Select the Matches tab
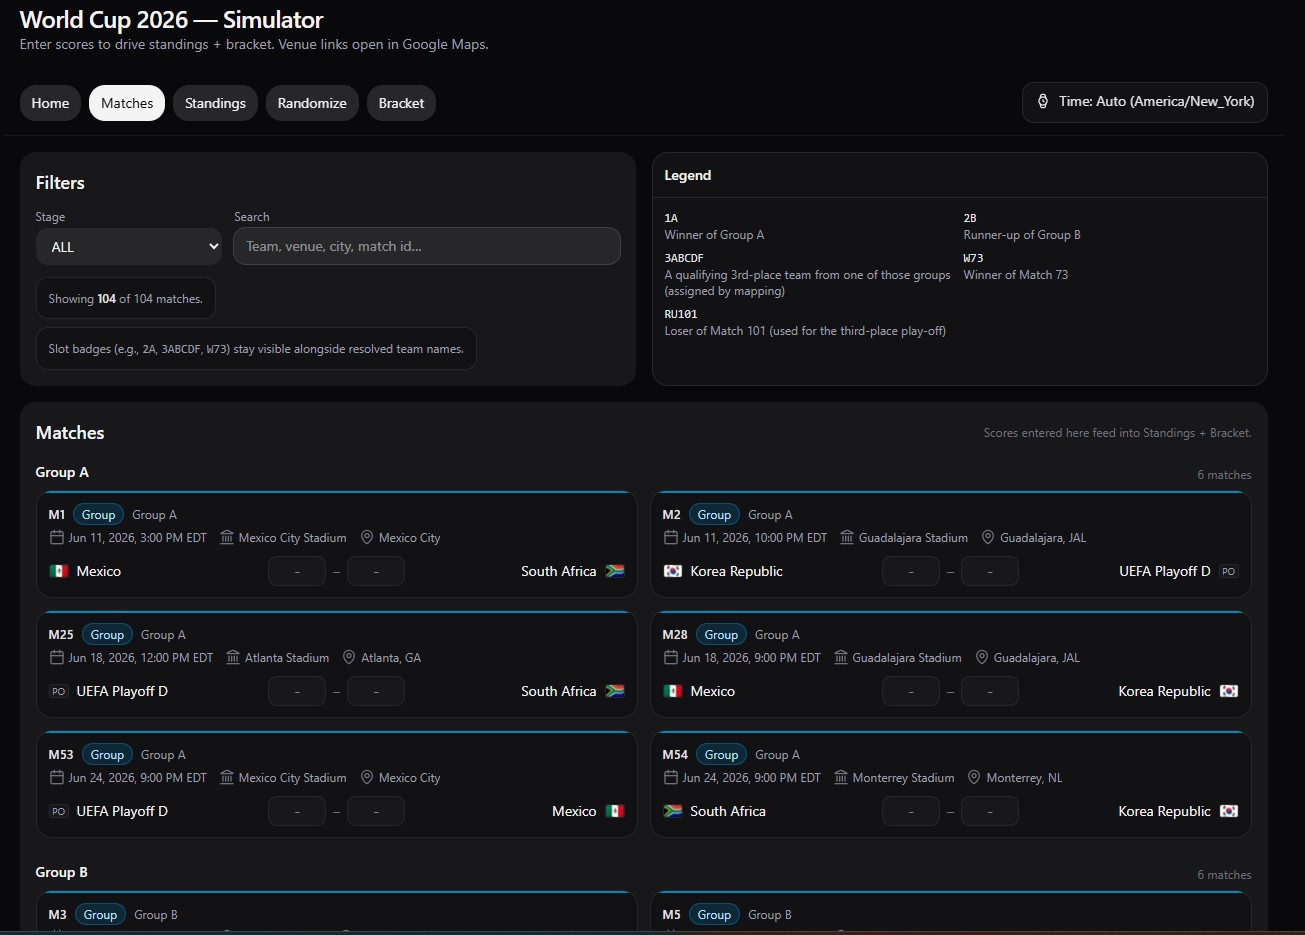Screen dimensions: 1305x935 (127, 103)
